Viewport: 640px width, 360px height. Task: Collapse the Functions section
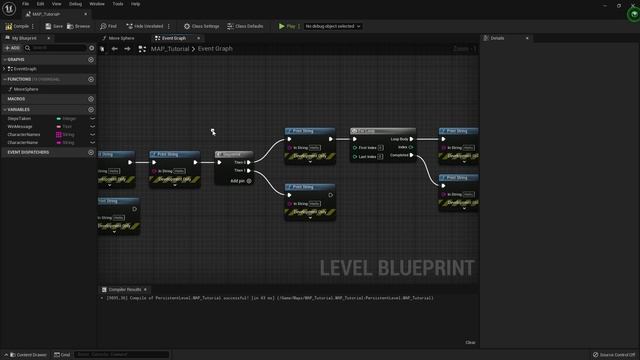click(x=4, y=79)
